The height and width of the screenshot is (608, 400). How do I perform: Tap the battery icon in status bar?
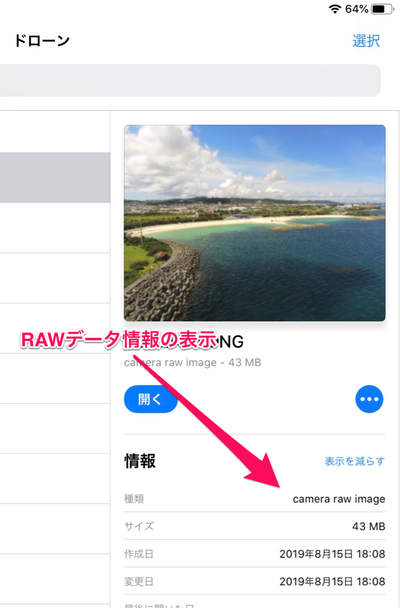(382, 9)
